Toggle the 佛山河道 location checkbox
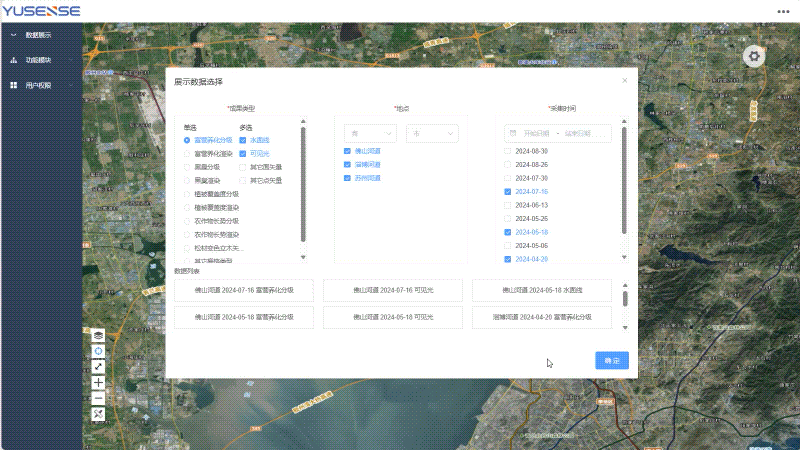Image resolution: width=800 pixels, height=450 pixels. [347, 151]
